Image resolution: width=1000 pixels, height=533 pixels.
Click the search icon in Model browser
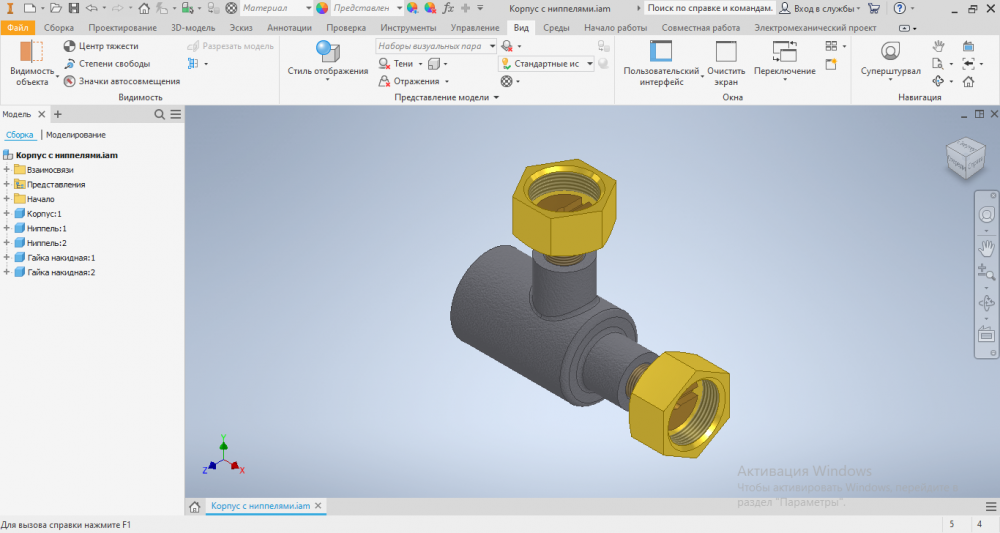160,115
